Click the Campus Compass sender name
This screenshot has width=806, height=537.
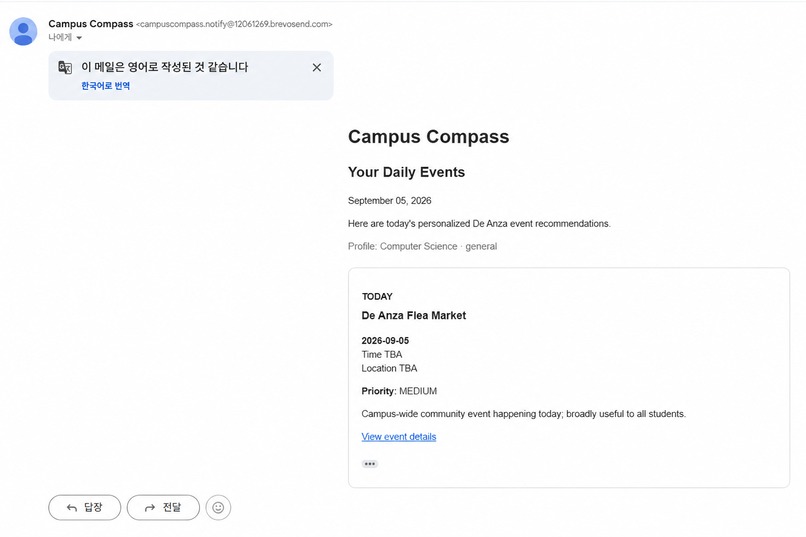(x=91, y=24)
